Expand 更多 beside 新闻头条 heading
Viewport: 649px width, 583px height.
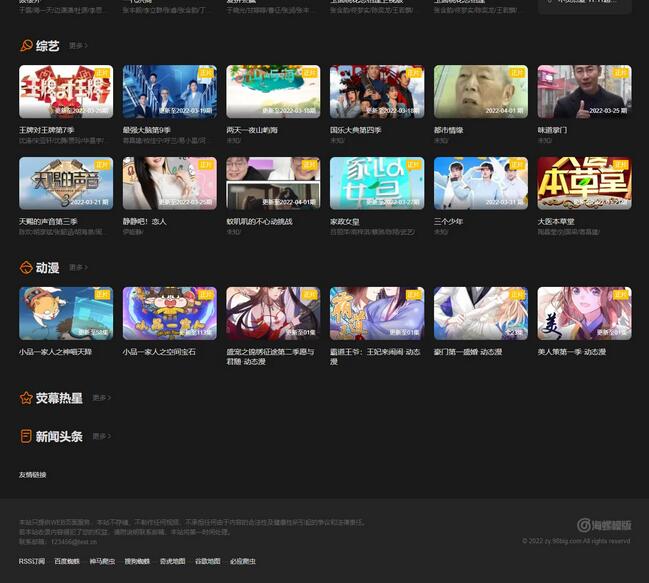[x=101, y=436]
